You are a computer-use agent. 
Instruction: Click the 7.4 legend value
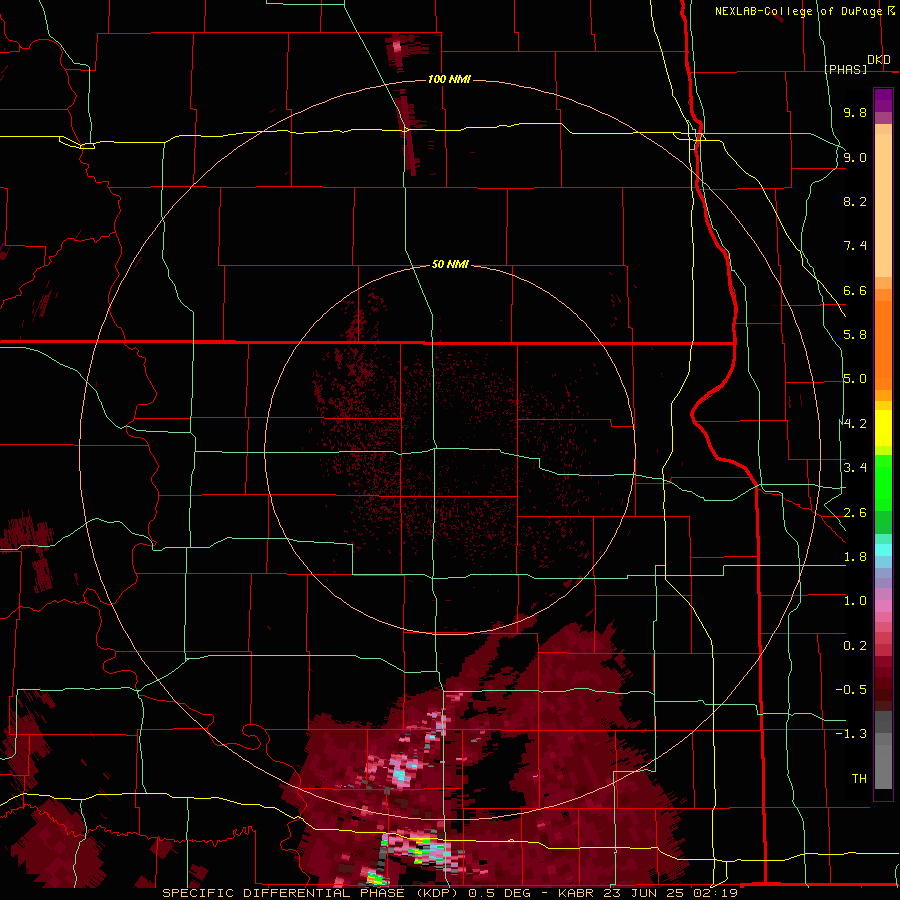[x=855, y=246]
